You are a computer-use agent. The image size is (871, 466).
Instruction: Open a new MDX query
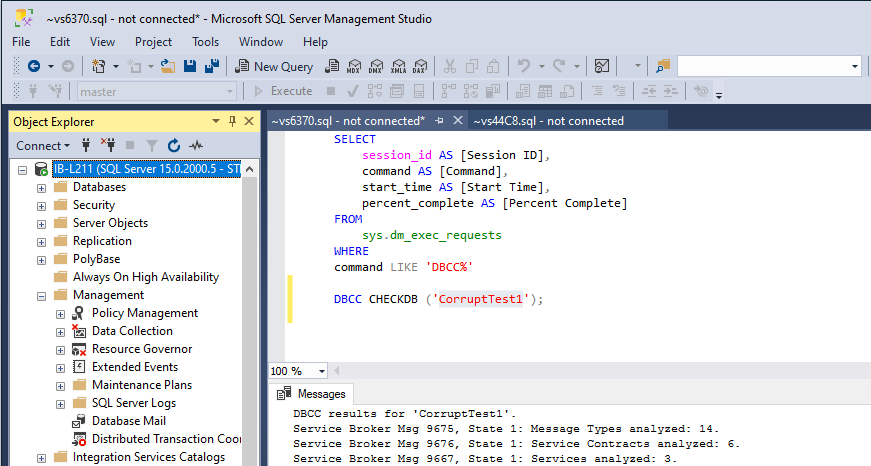(354, 67)
